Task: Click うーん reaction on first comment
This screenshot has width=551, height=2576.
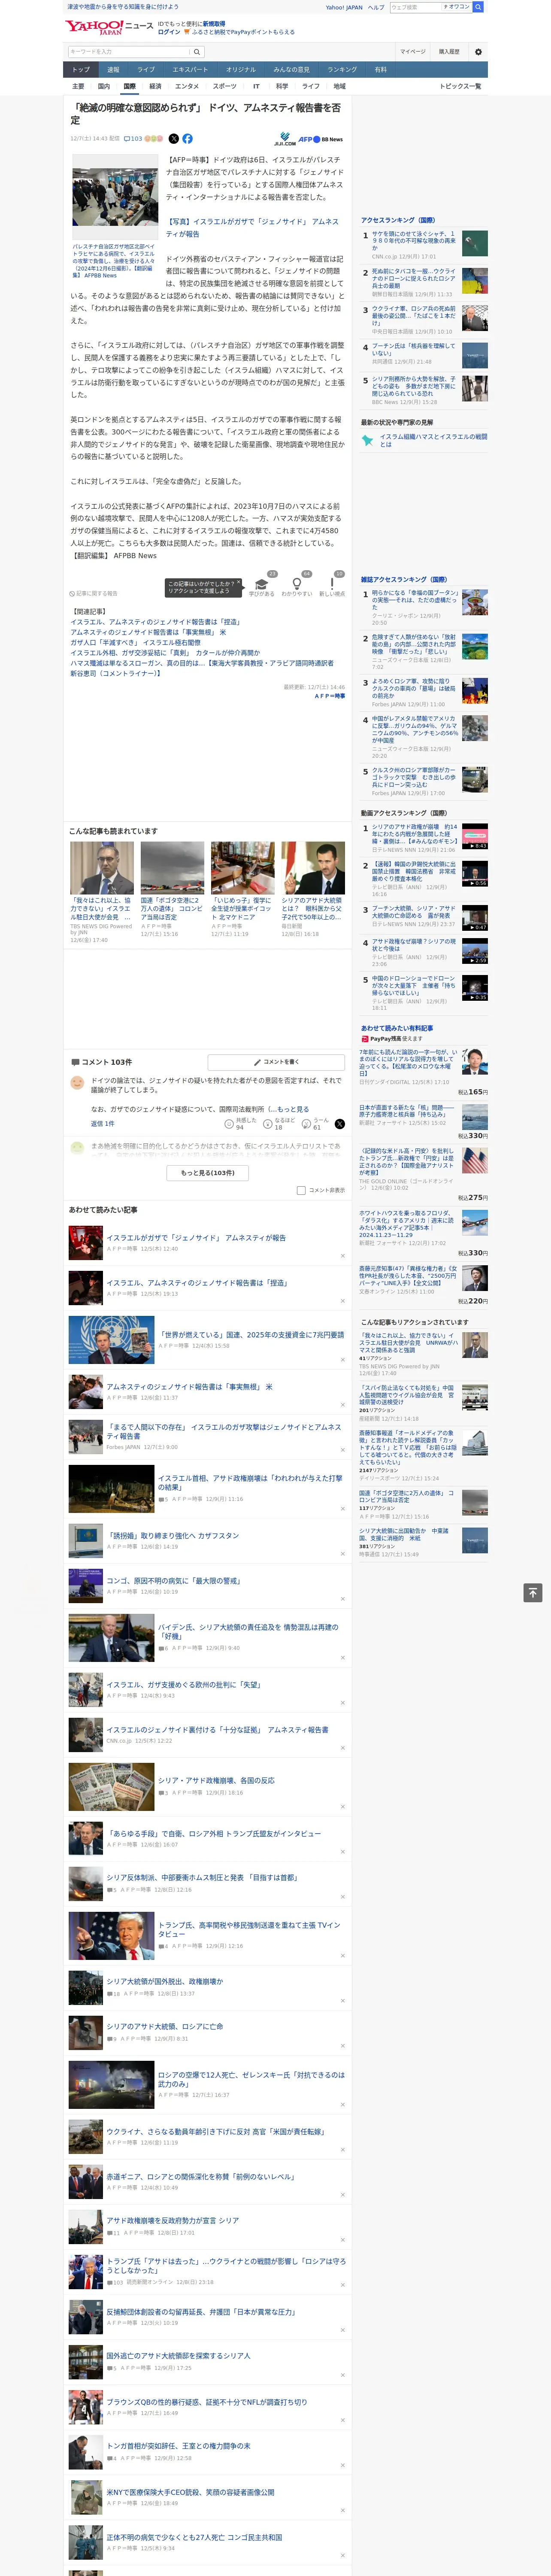Action: (x=314, y=1124)
